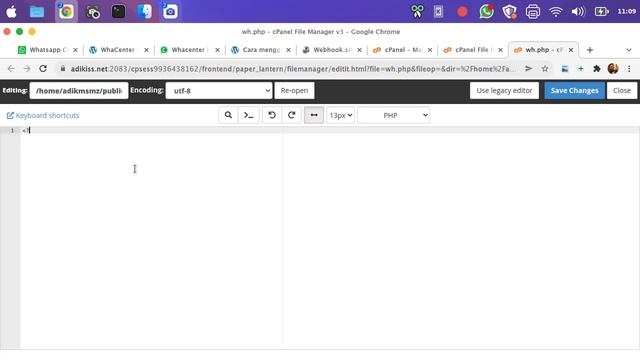Image resolution: width=640 pixels, height=360 pixels.
Task: Open Chrome three-dot menu
Action: (x=629, y=69)
